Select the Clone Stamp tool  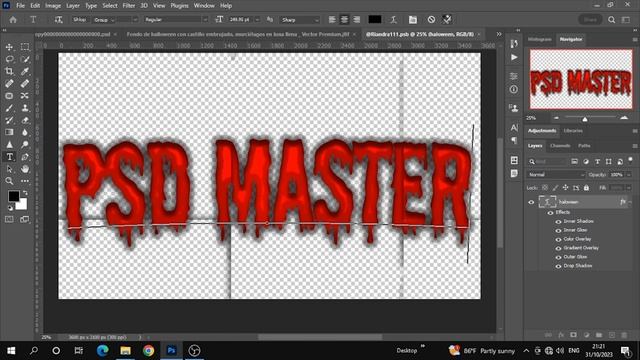point(25,108)
